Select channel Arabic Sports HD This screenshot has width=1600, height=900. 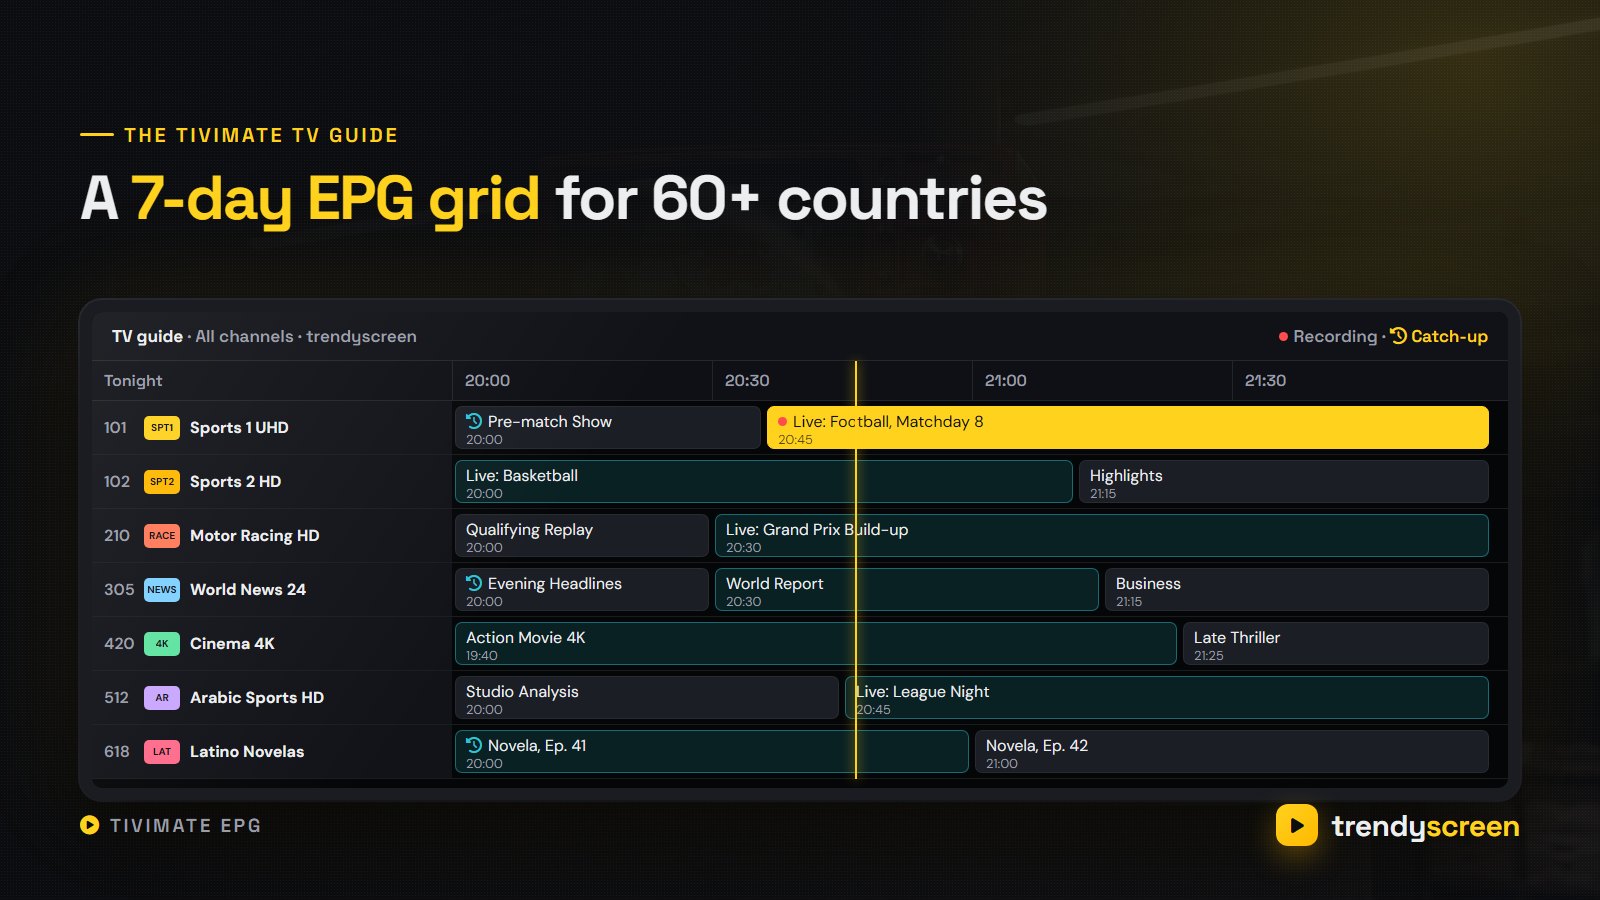[x=272, y=698]
